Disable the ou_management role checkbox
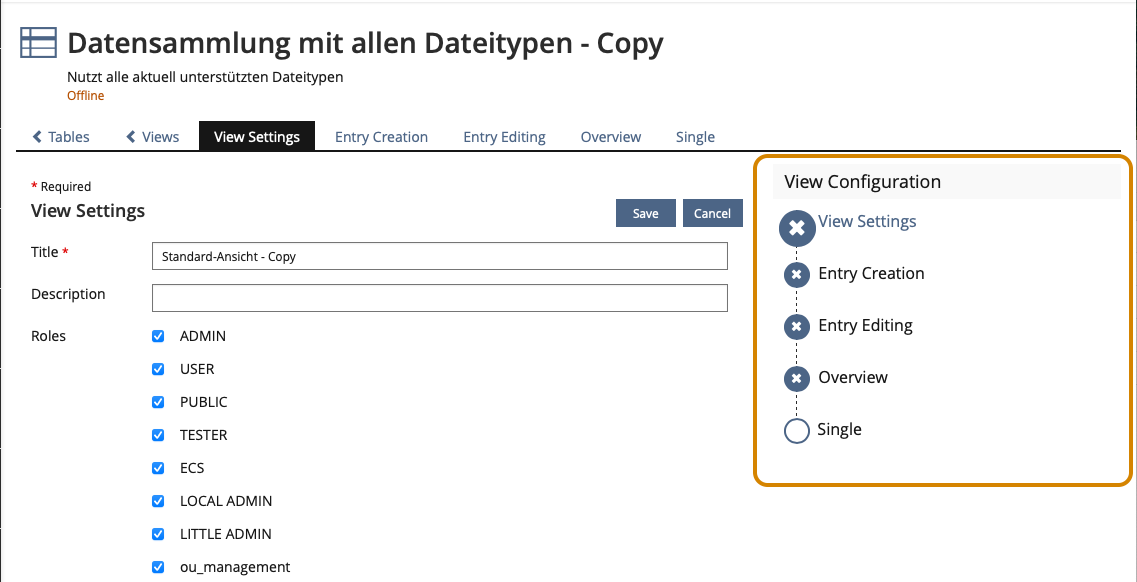1137x582 pixels. coord(158,567)
